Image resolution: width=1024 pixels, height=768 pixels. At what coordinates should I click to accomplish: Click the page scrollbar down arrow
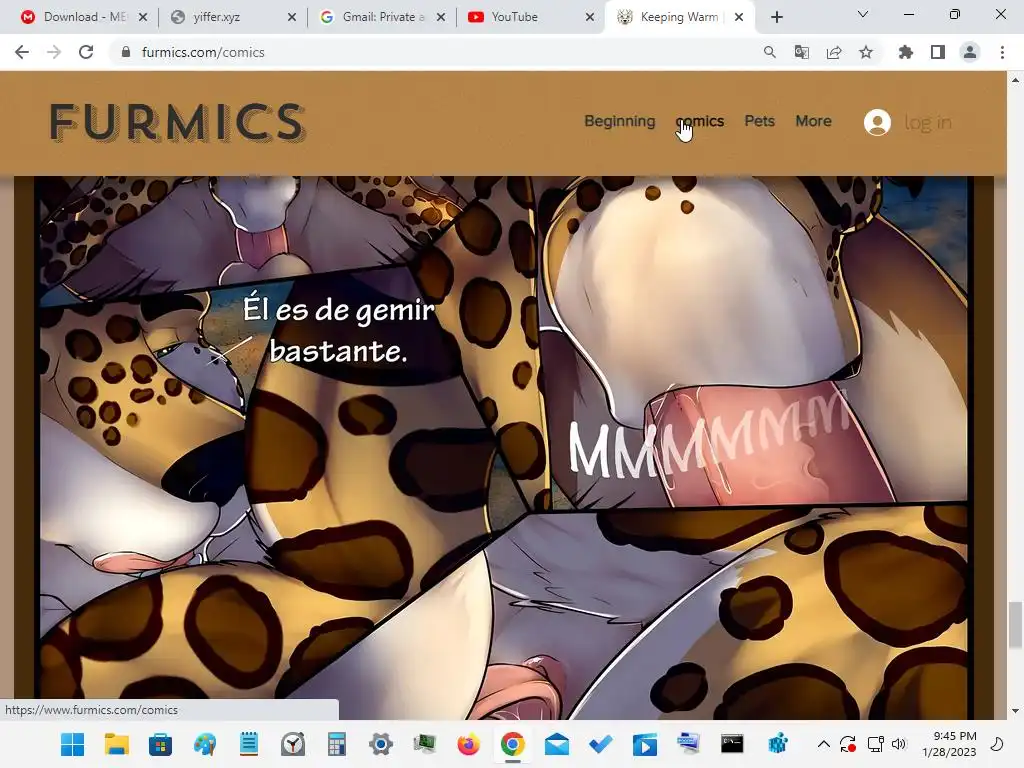point(1015,711)
